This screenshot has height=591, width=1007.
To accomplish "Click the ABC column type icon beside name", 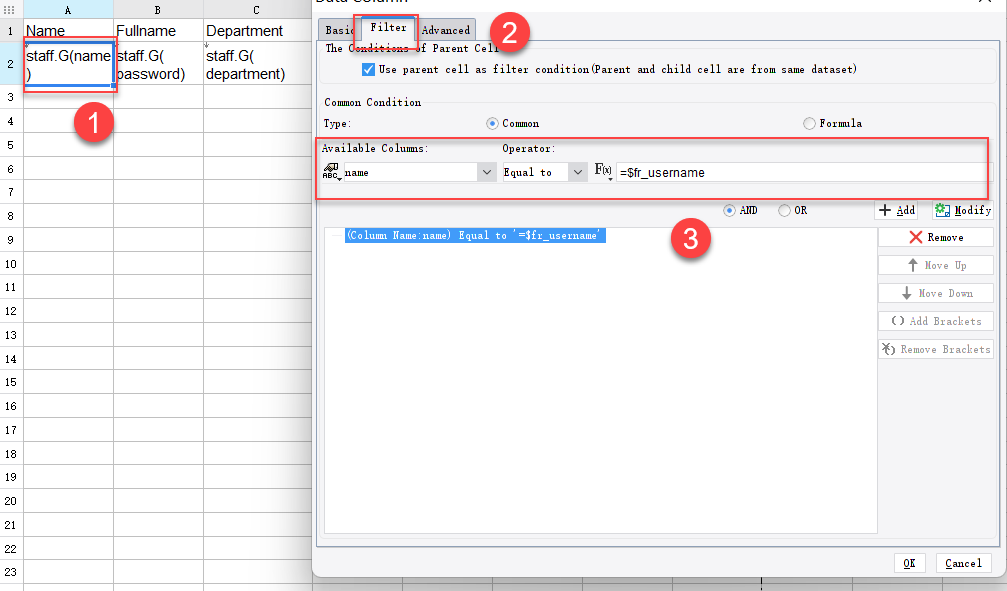I will (x=330, y=171).
